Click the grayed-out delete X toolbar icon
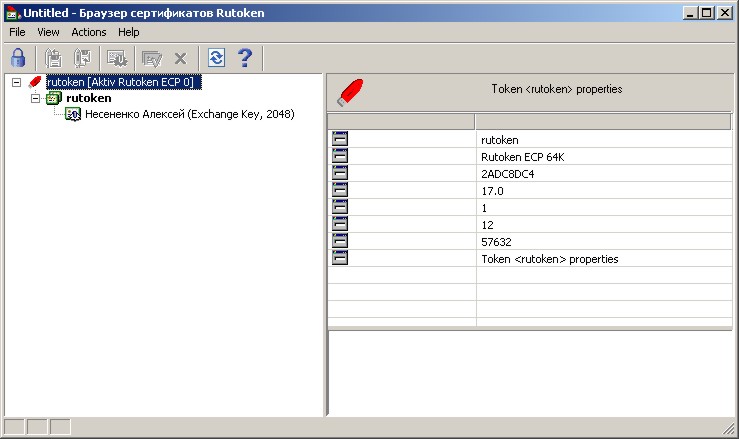 tap(180, 58)
